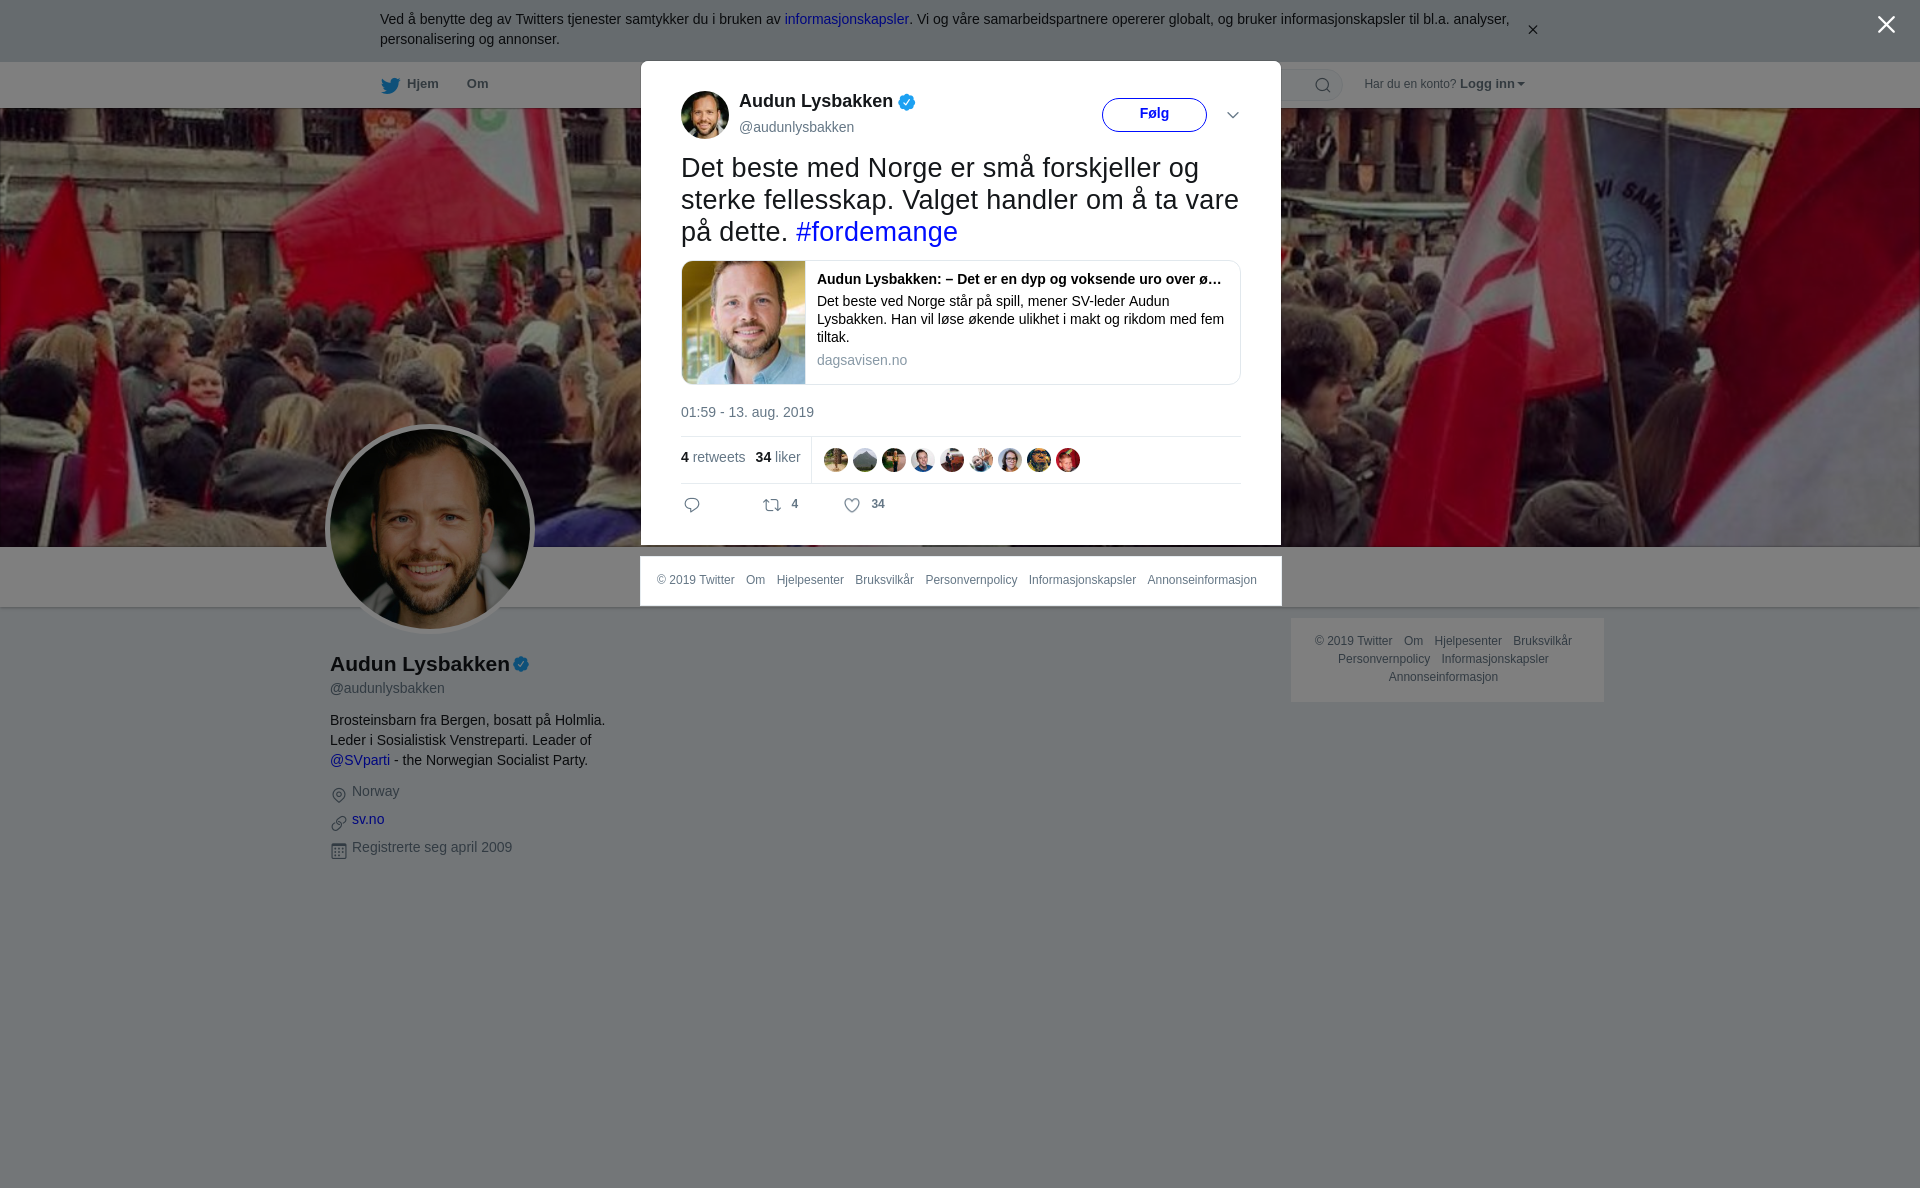The image size is (1920, 1188).
Task: Close the tweet overlay with X
Action: pos(1886,25)
